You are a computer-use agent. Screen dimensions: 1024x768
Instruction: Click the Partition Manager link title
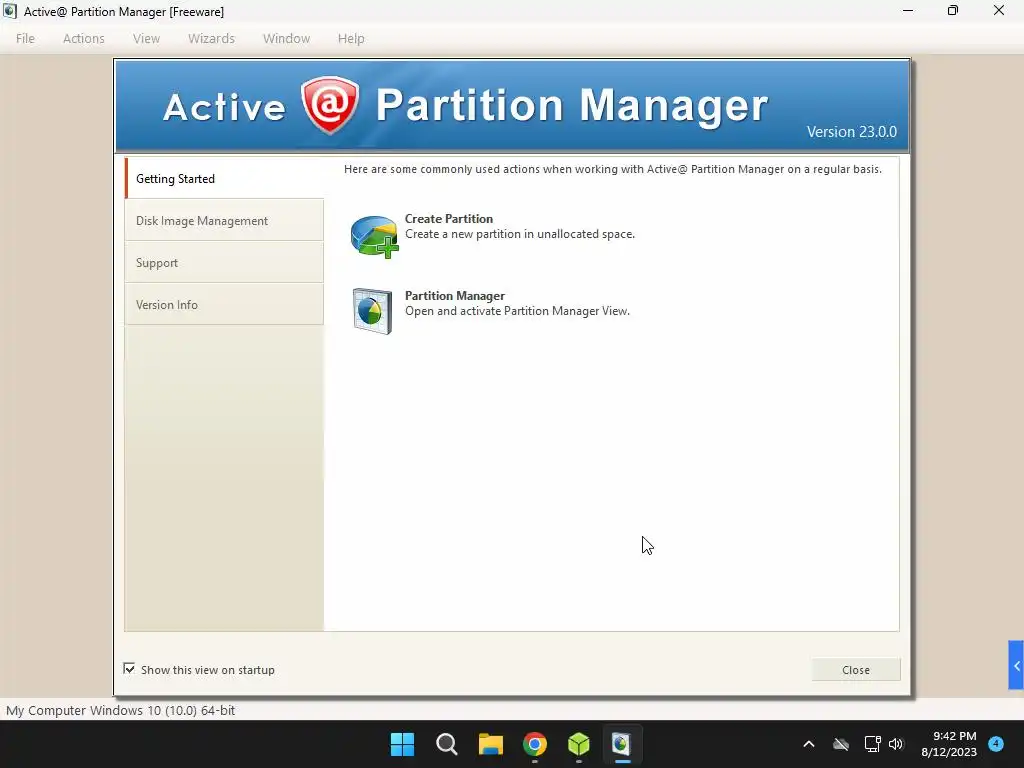(x=455, y=296)
